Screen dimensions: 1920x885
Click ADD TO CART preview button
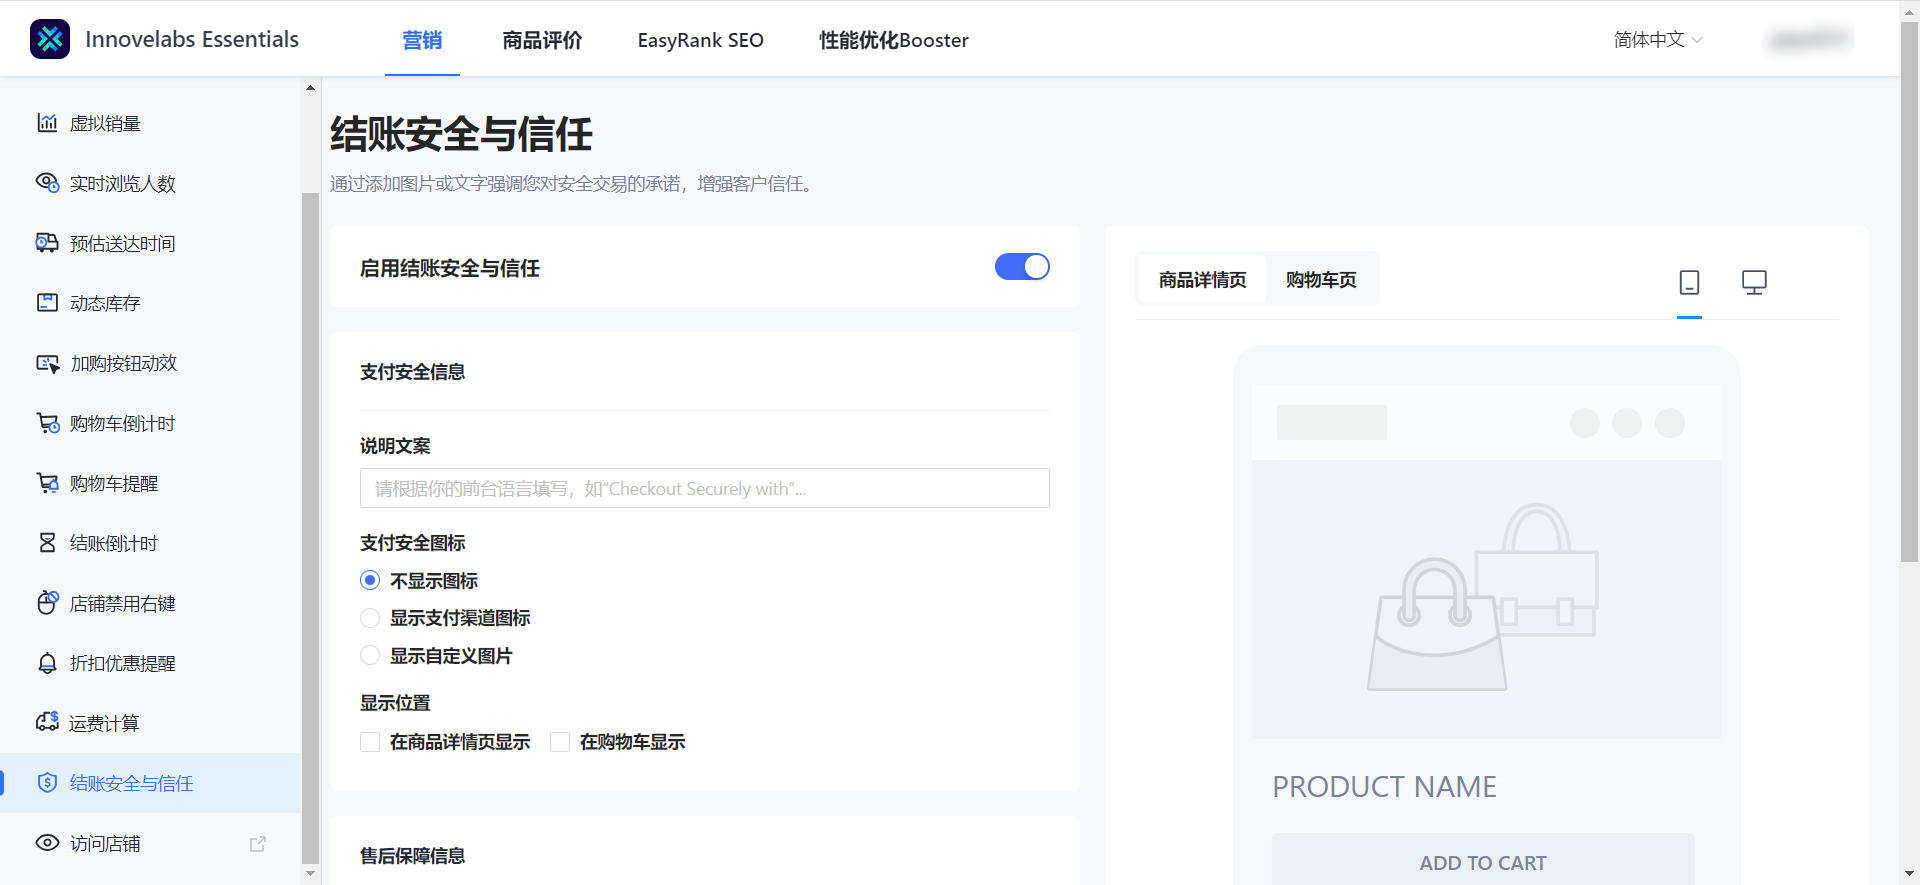pos(1483,860)
